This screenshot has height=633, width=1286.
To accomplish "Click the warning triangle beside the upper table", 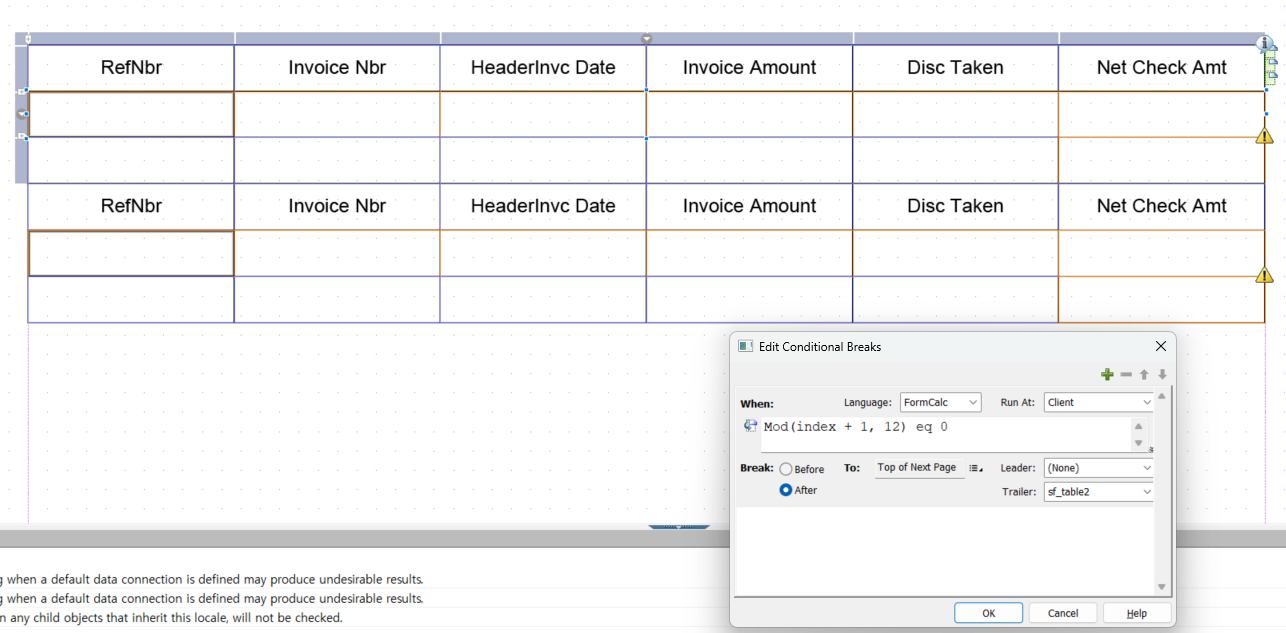I will tap(1264, 136).
